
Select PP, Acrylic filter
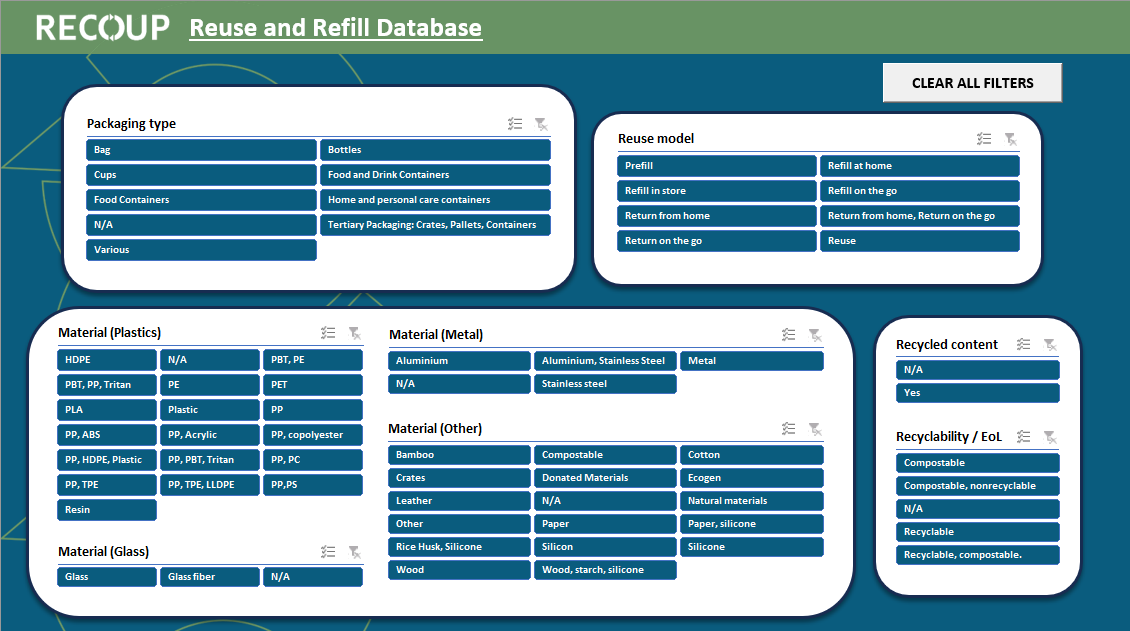[x=210, y=435]
